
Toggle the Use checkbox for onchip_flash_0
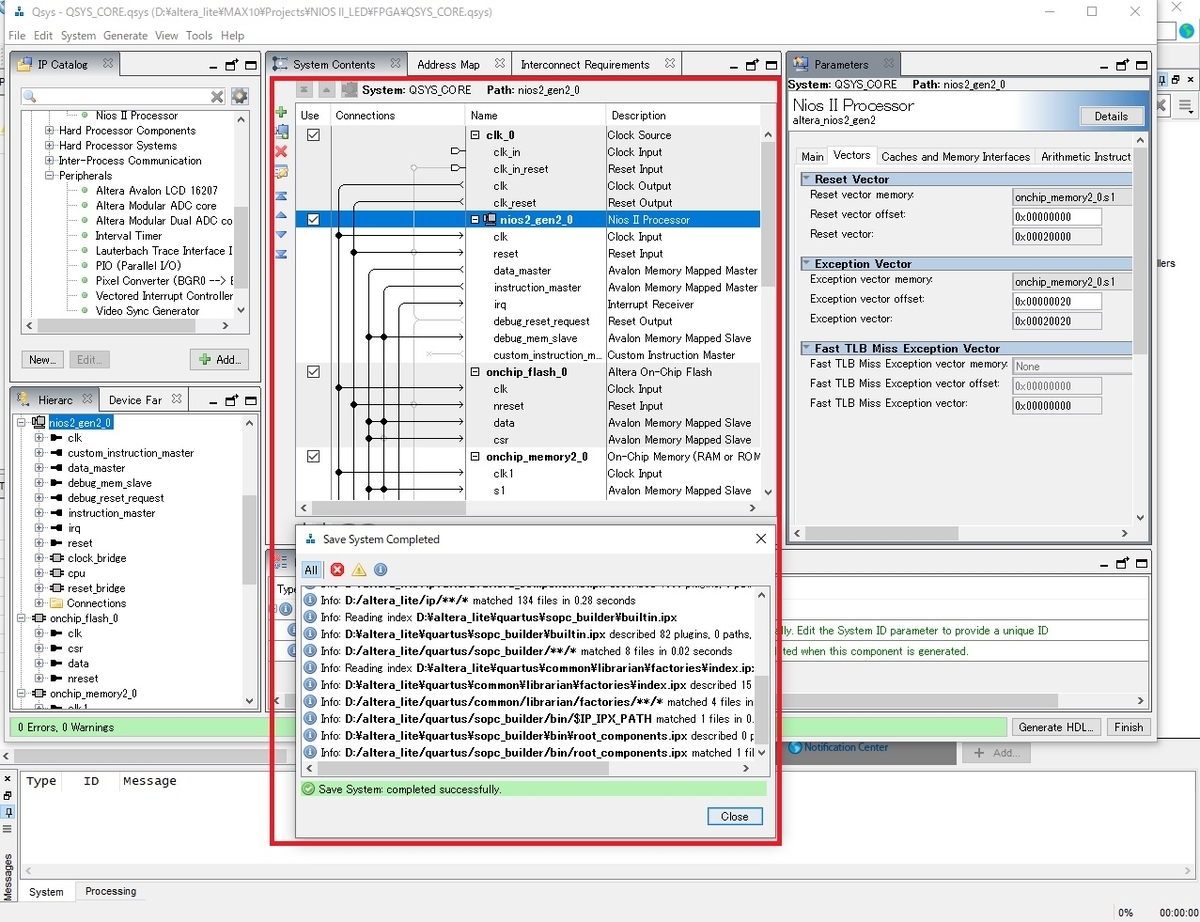[313, 372]
